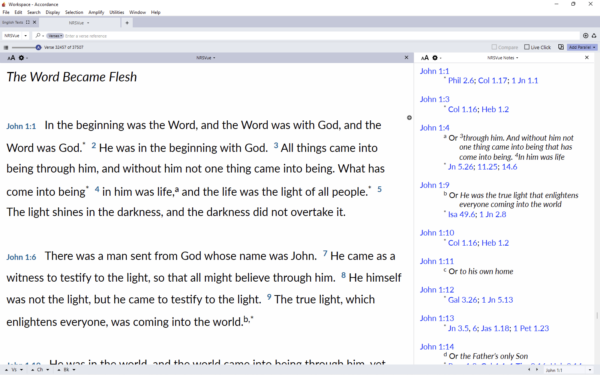Click 'Verse 32457 of 37507' status text
The image size is (600, 375).
coord(64,47)
